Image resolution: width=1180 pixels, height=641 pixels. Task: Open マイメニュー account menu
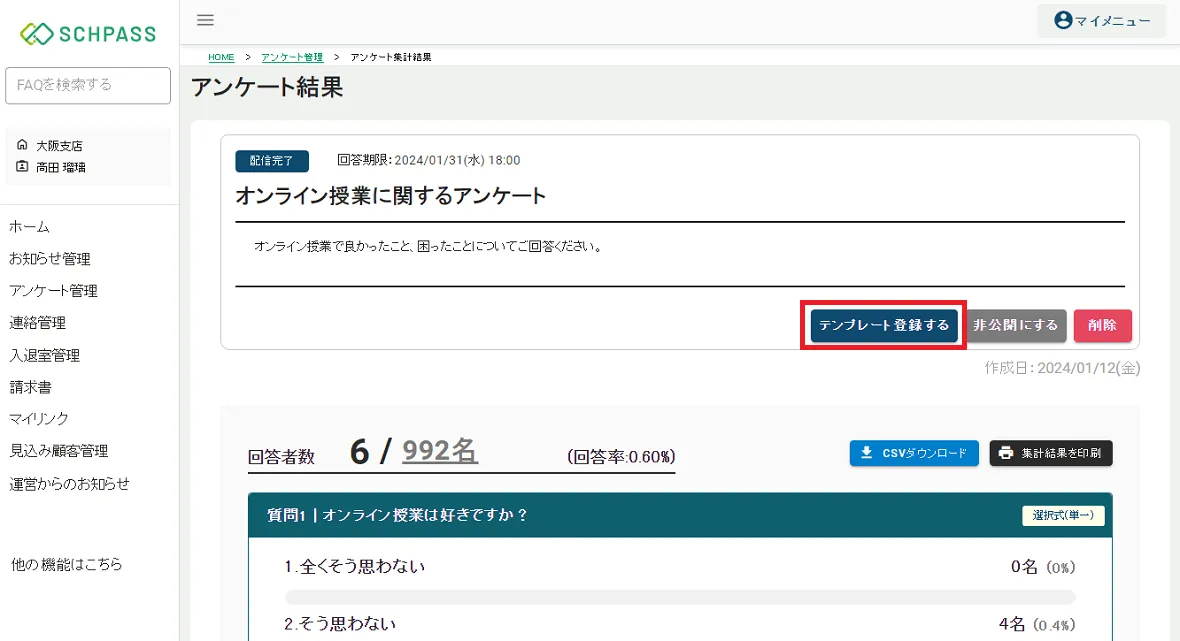(1102, 21)
